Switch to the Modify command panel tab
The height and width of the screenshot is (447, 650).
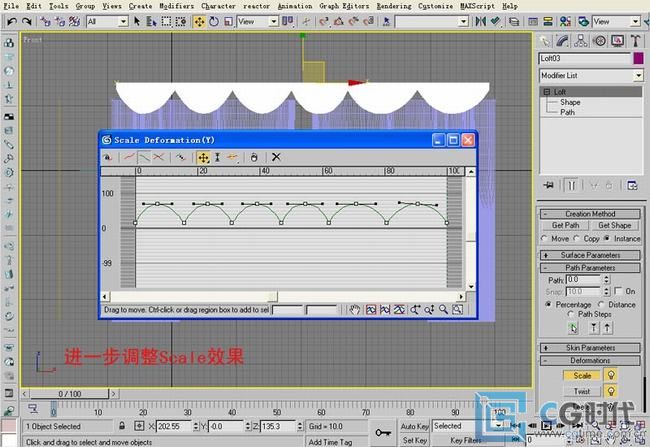coord(562,41)
